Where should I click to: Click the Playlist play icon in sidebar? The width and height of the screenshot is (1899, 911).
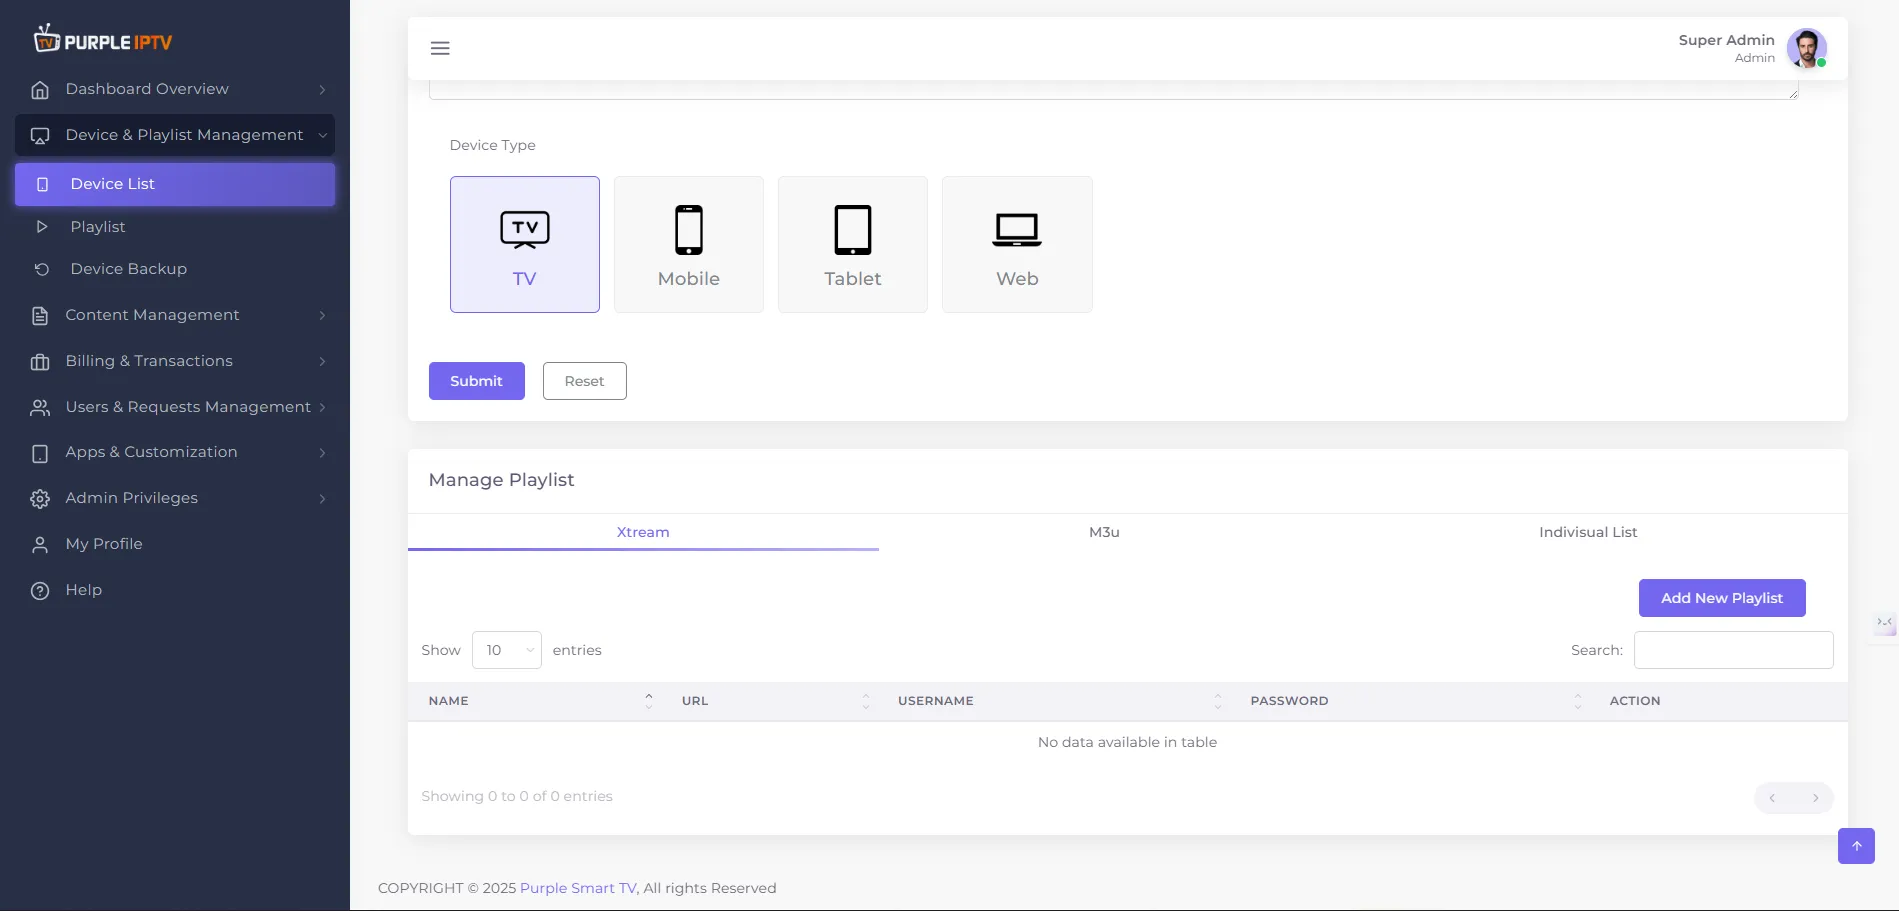(x=42, y=227)
